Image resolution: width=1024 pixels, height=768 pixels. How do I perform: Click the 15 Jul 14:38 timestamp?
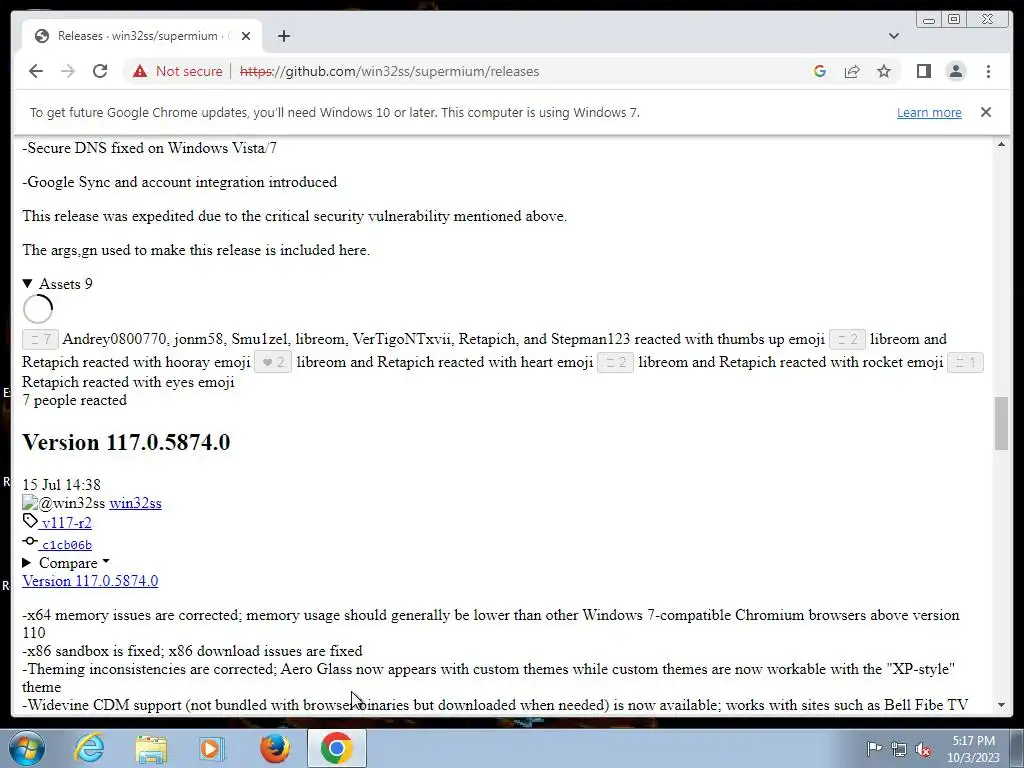(61, 485)
